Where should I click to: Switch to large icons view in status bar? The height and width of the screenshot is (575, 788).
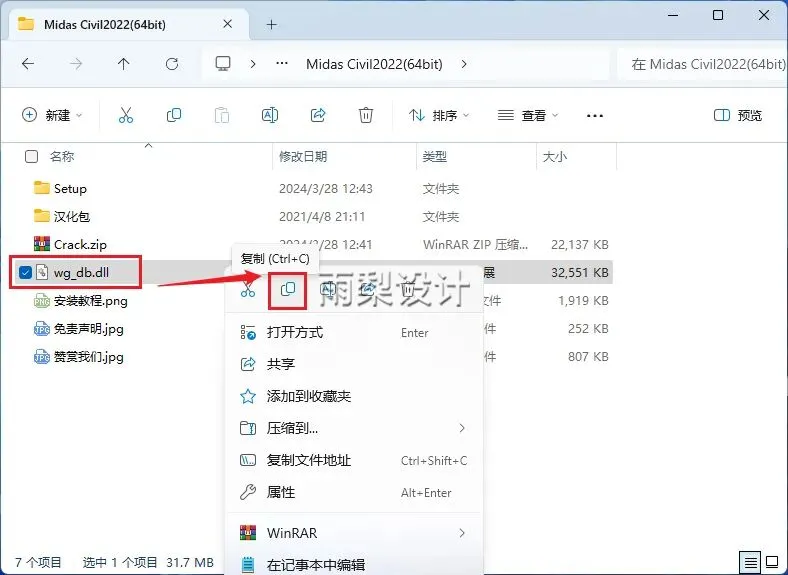772,562
